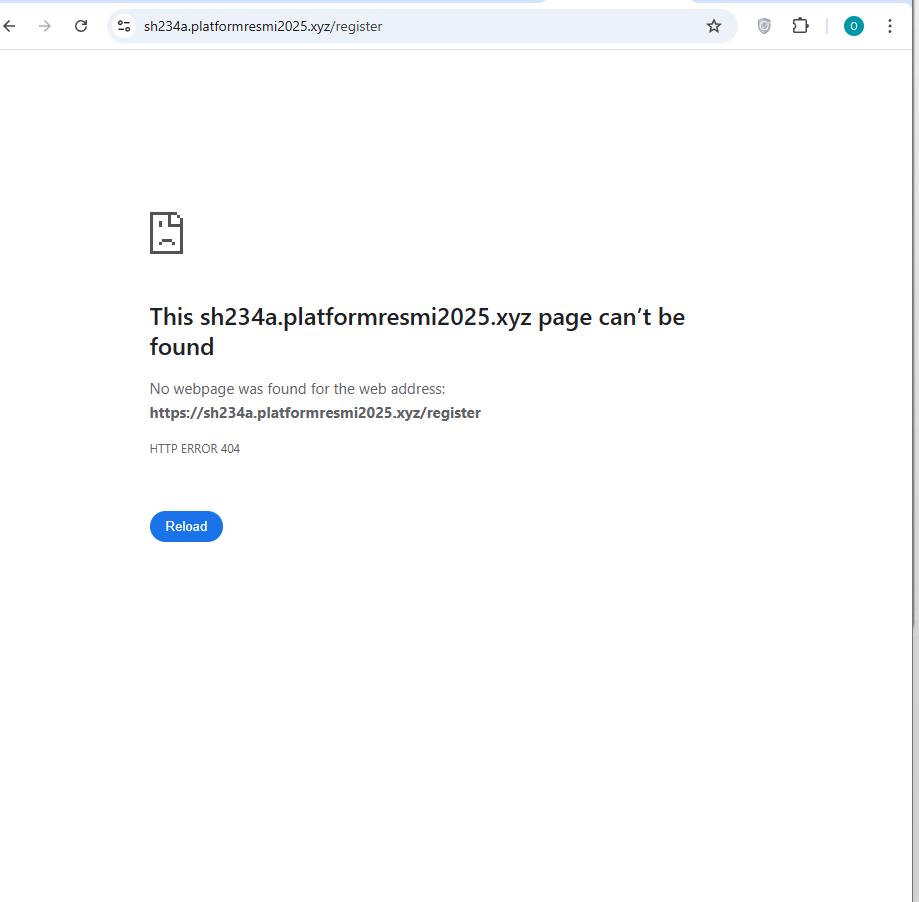This screenshot has height=902, width=919.
Task: Open the Extensions puzzle piece menu
Action: 800,26
